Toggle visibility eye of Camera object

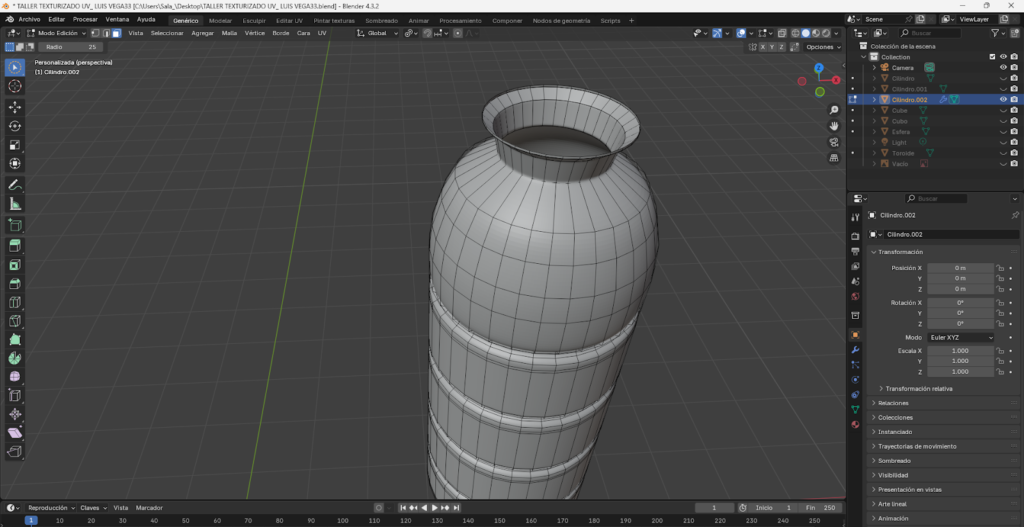(1004, 67)
